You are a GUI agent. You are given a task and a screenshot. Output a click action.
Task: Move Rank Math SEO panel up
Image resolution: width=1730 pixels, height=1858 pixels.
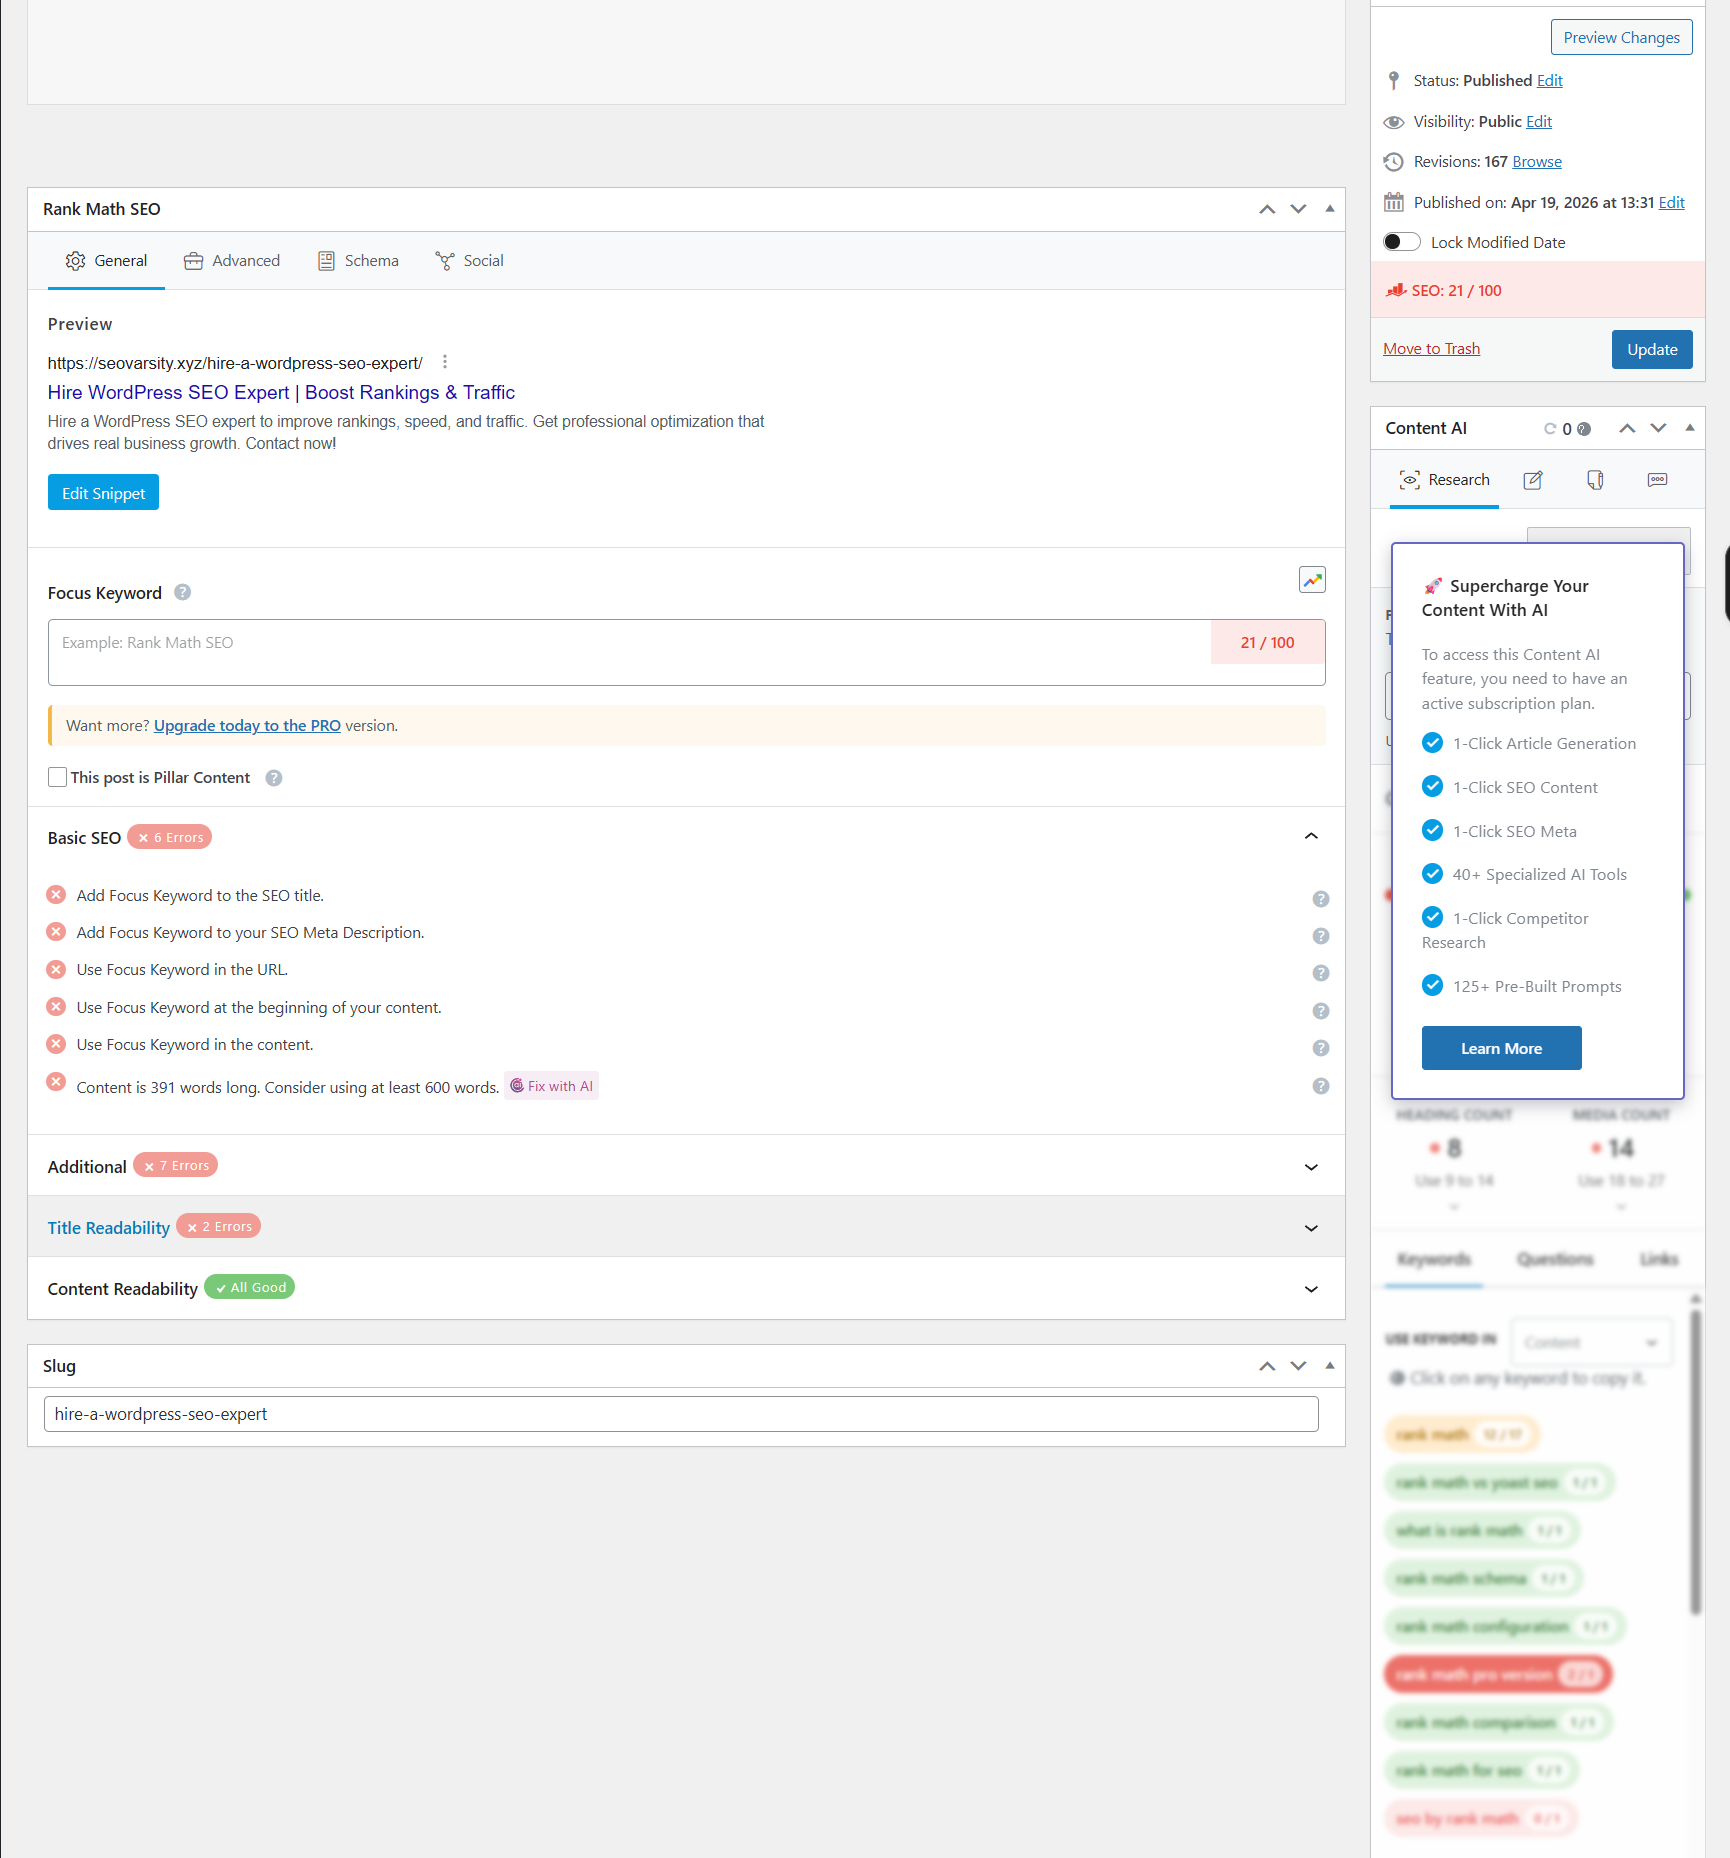click(x=1267, y=209)
